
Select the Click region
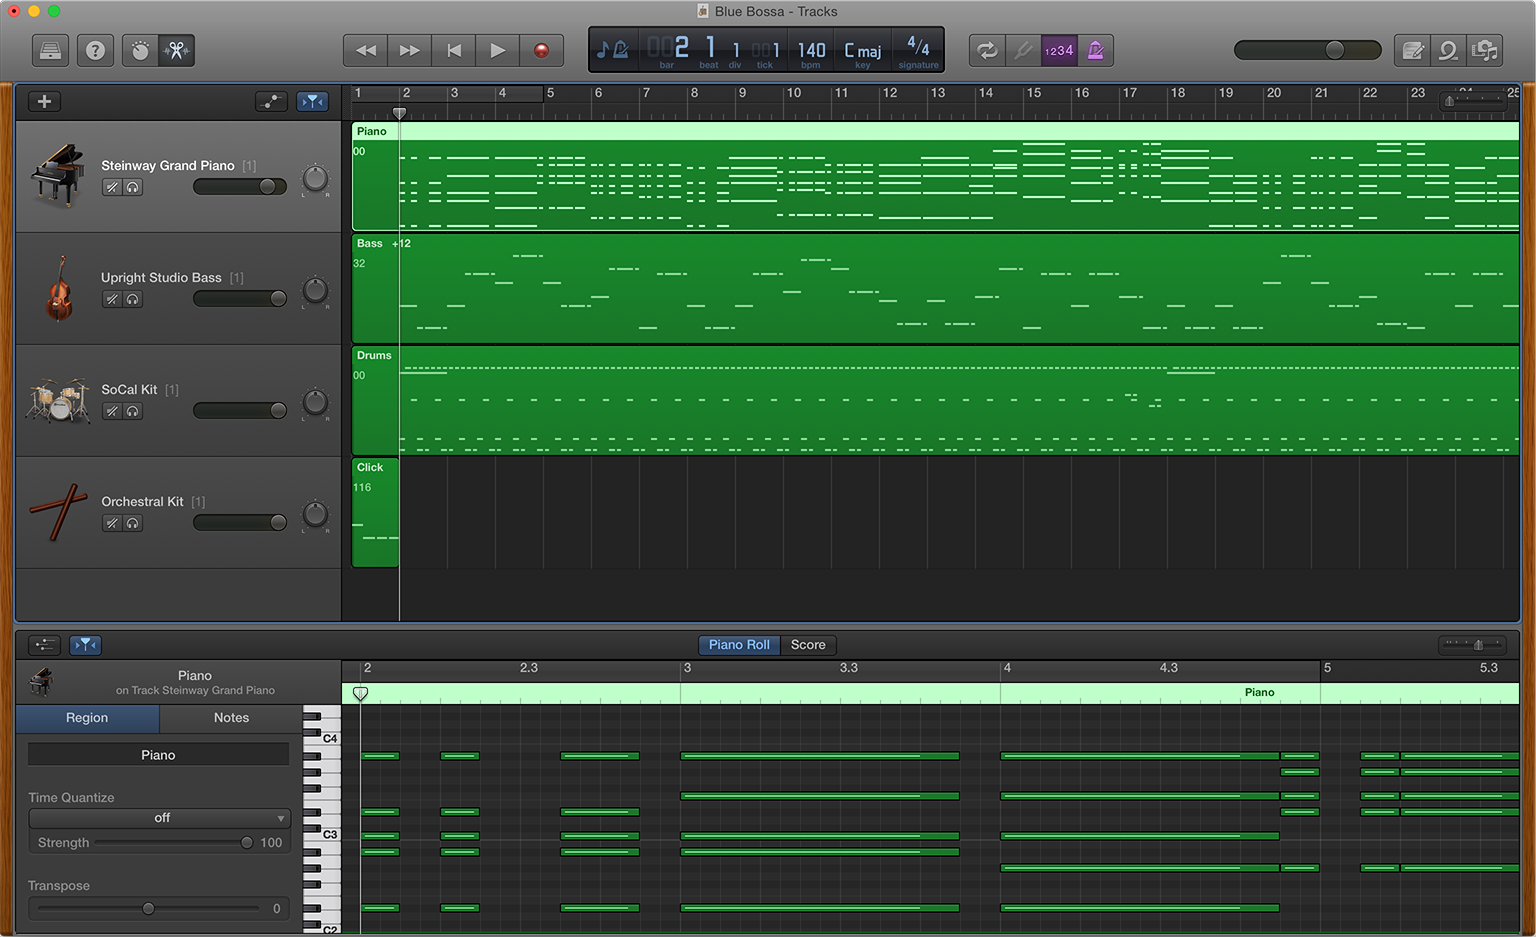pos(376,513)
